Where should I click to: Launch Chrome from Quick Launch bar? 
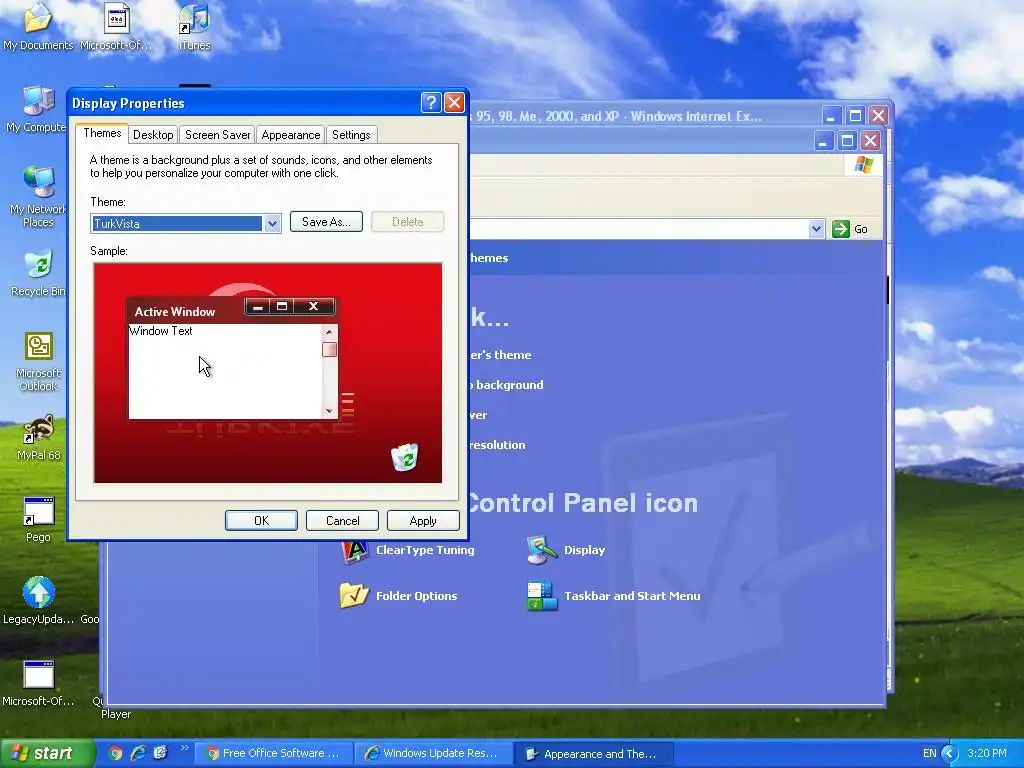coord(116,753)
